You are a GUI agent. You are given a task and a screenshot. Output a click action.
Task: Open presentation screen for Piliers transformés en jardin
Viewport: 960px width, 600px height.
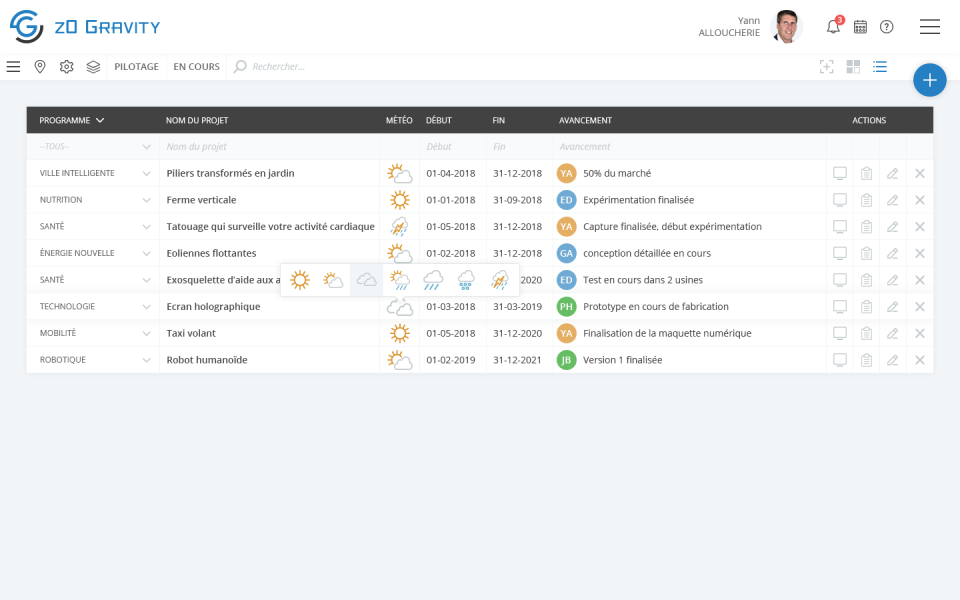coord(840,174)
